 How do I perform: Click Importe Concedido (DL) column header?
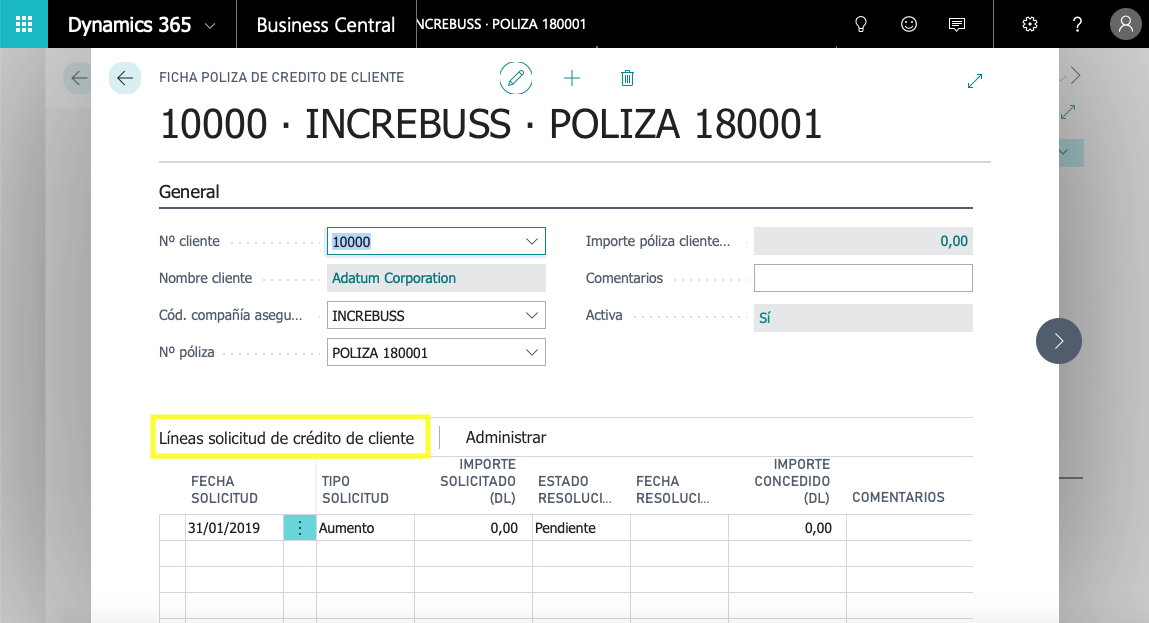tap(792, 481)
